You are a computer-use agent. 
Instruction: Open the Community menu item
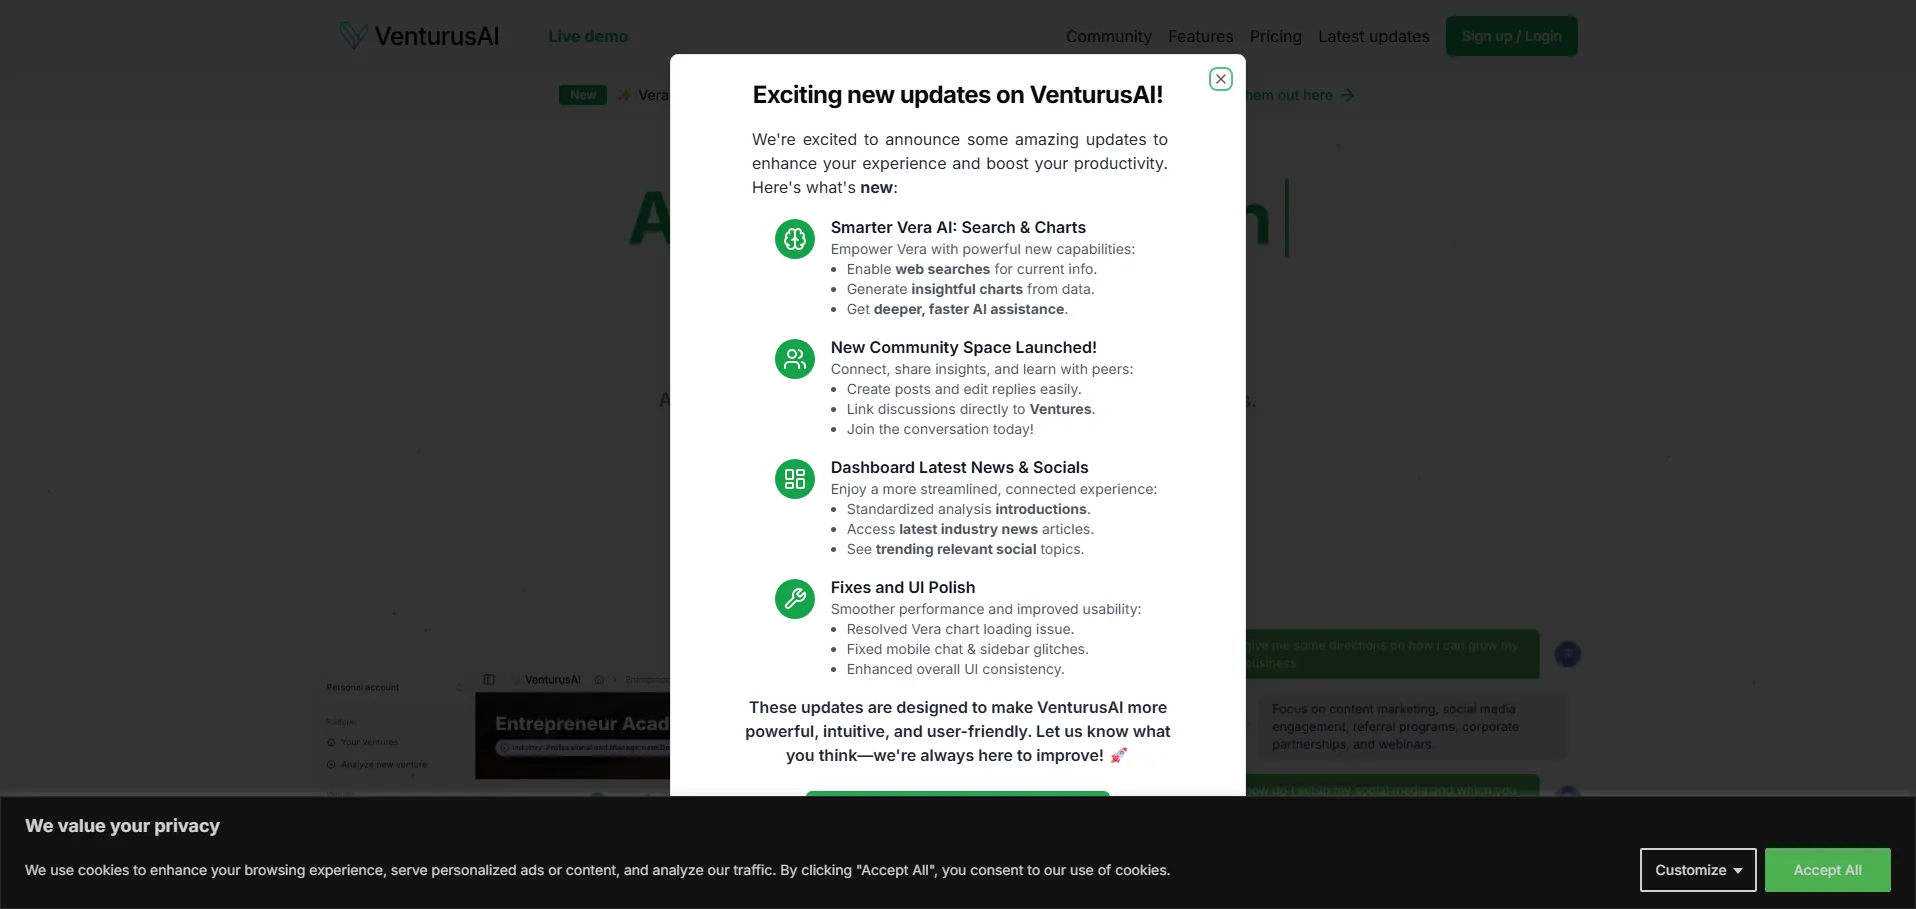[x=1108, y=36]
